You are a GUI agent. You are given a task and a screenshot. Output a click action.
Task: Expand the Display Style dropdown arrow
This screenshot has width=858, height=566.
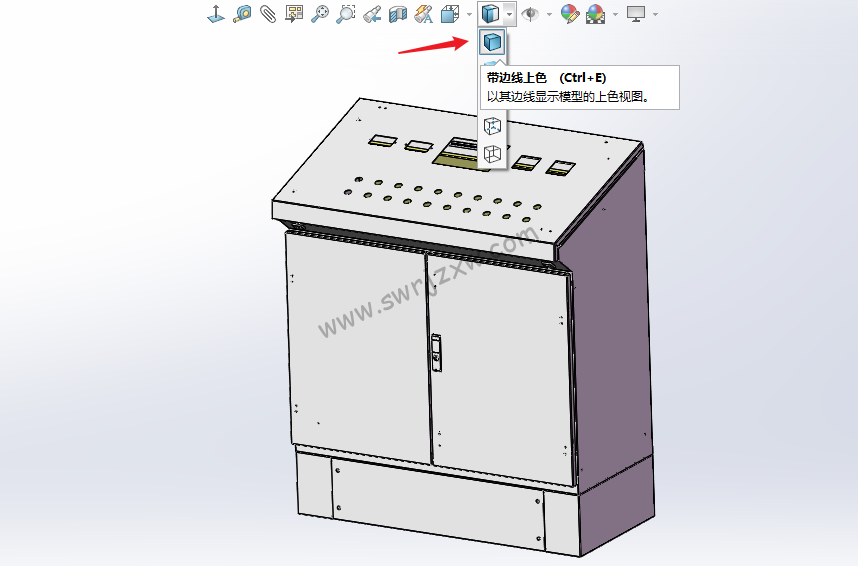(509, 14)
